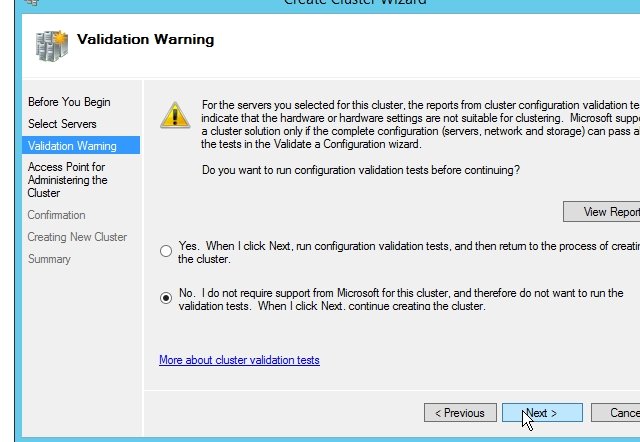Select the No validation tests radio button
The height and width of the screenshot is (442, 640).
tap(166, 298)
